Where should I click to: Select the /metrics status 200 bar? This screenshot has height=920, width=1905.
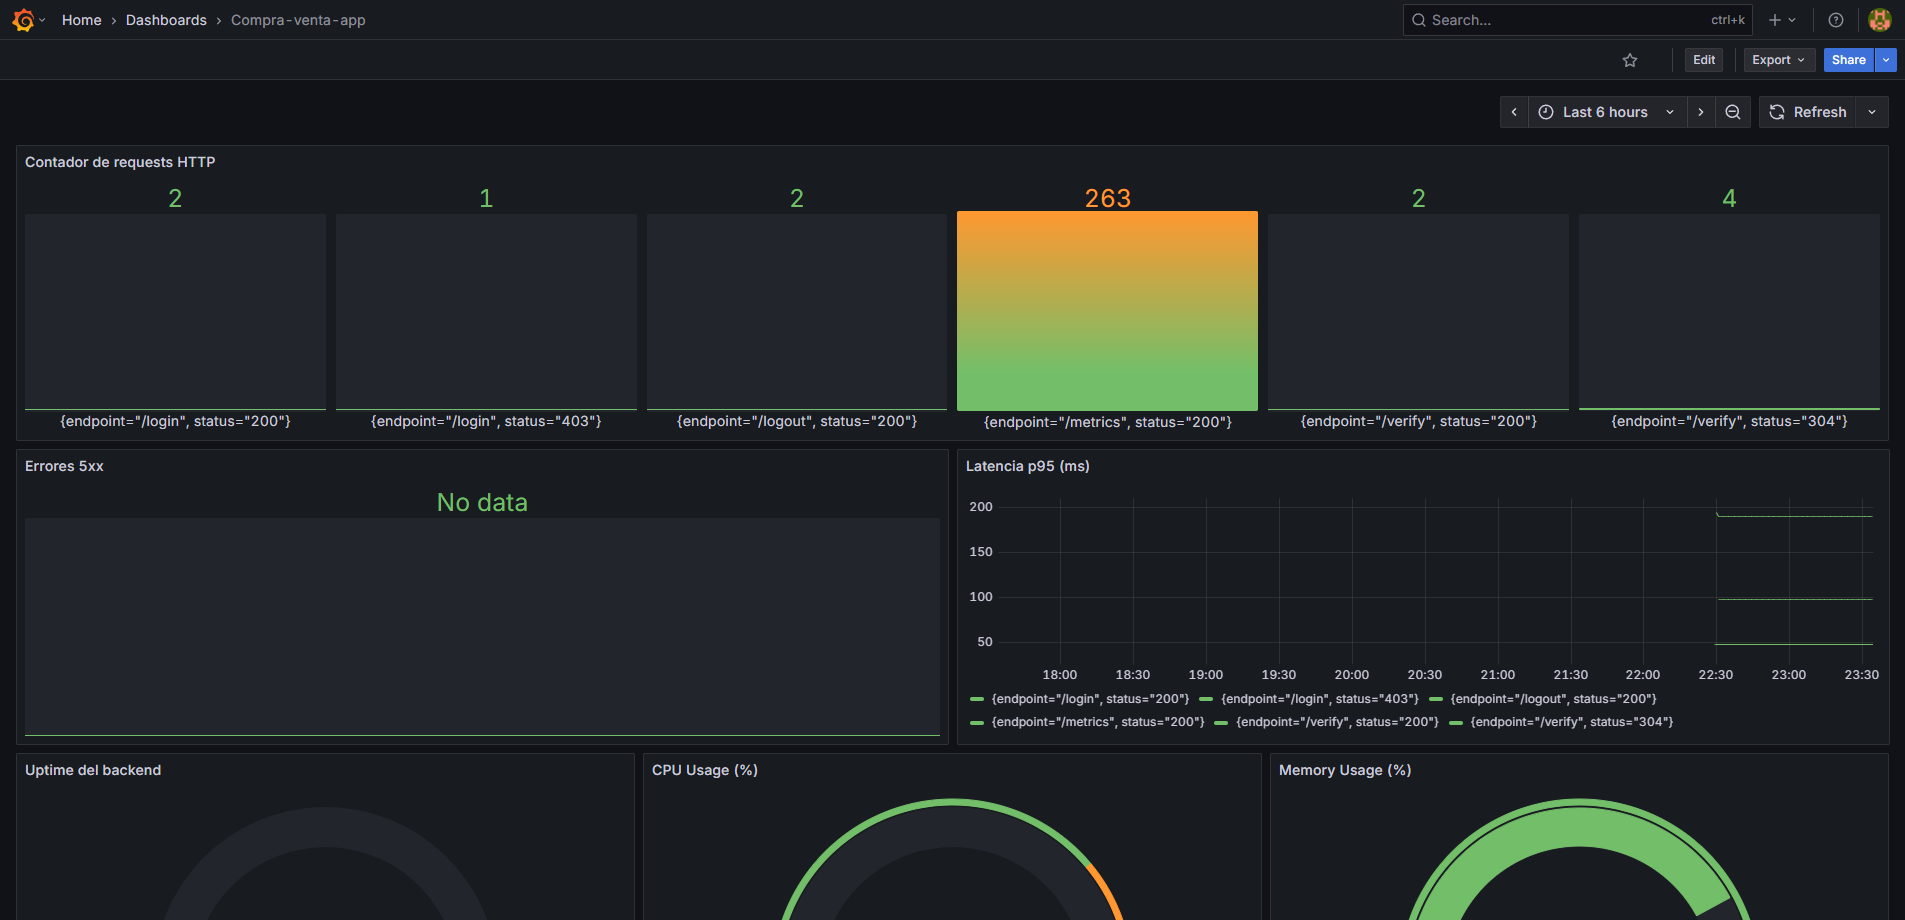tap(1107, 311)
